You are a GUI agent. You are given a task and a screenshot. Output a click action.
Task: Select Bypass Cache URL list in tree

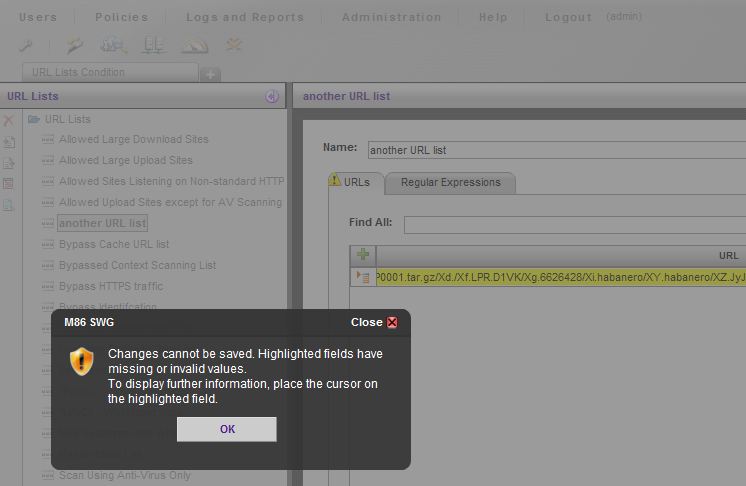coord(114,244)
